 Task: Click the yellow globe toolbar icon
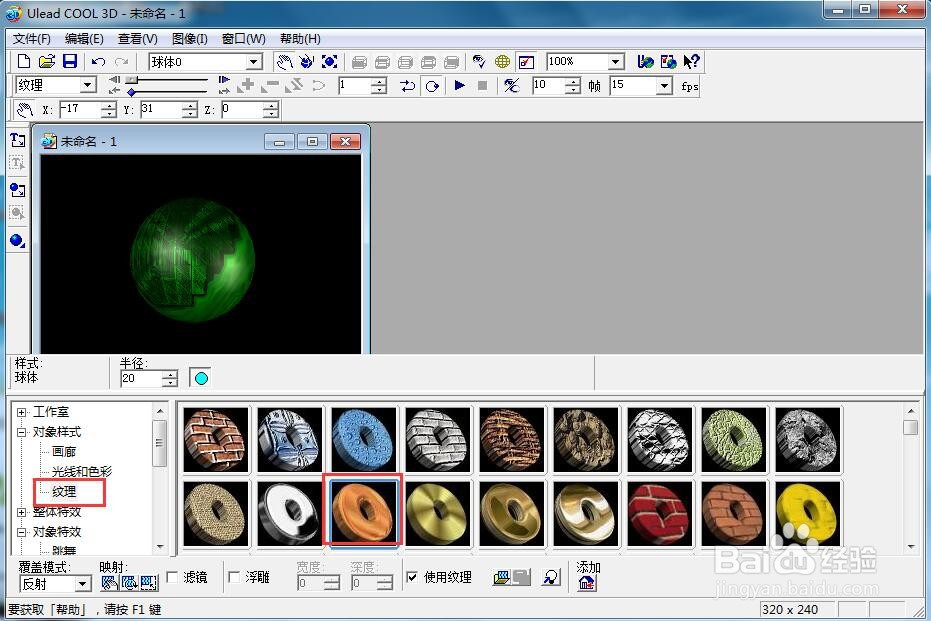tap(502, 62)
